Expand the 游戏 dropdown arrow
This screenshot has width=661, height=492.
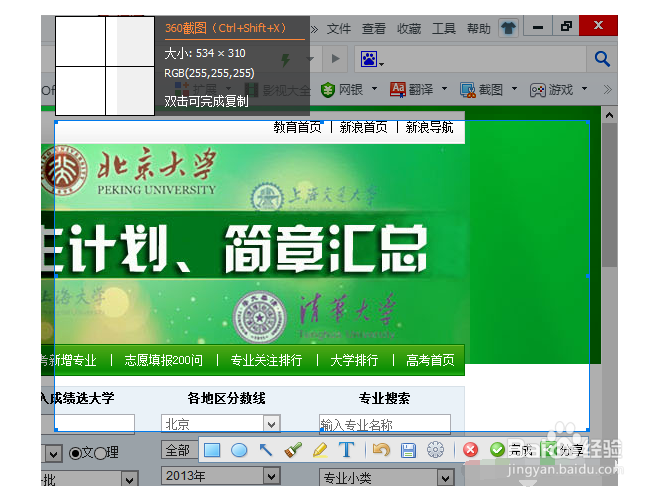pos(584,89)
